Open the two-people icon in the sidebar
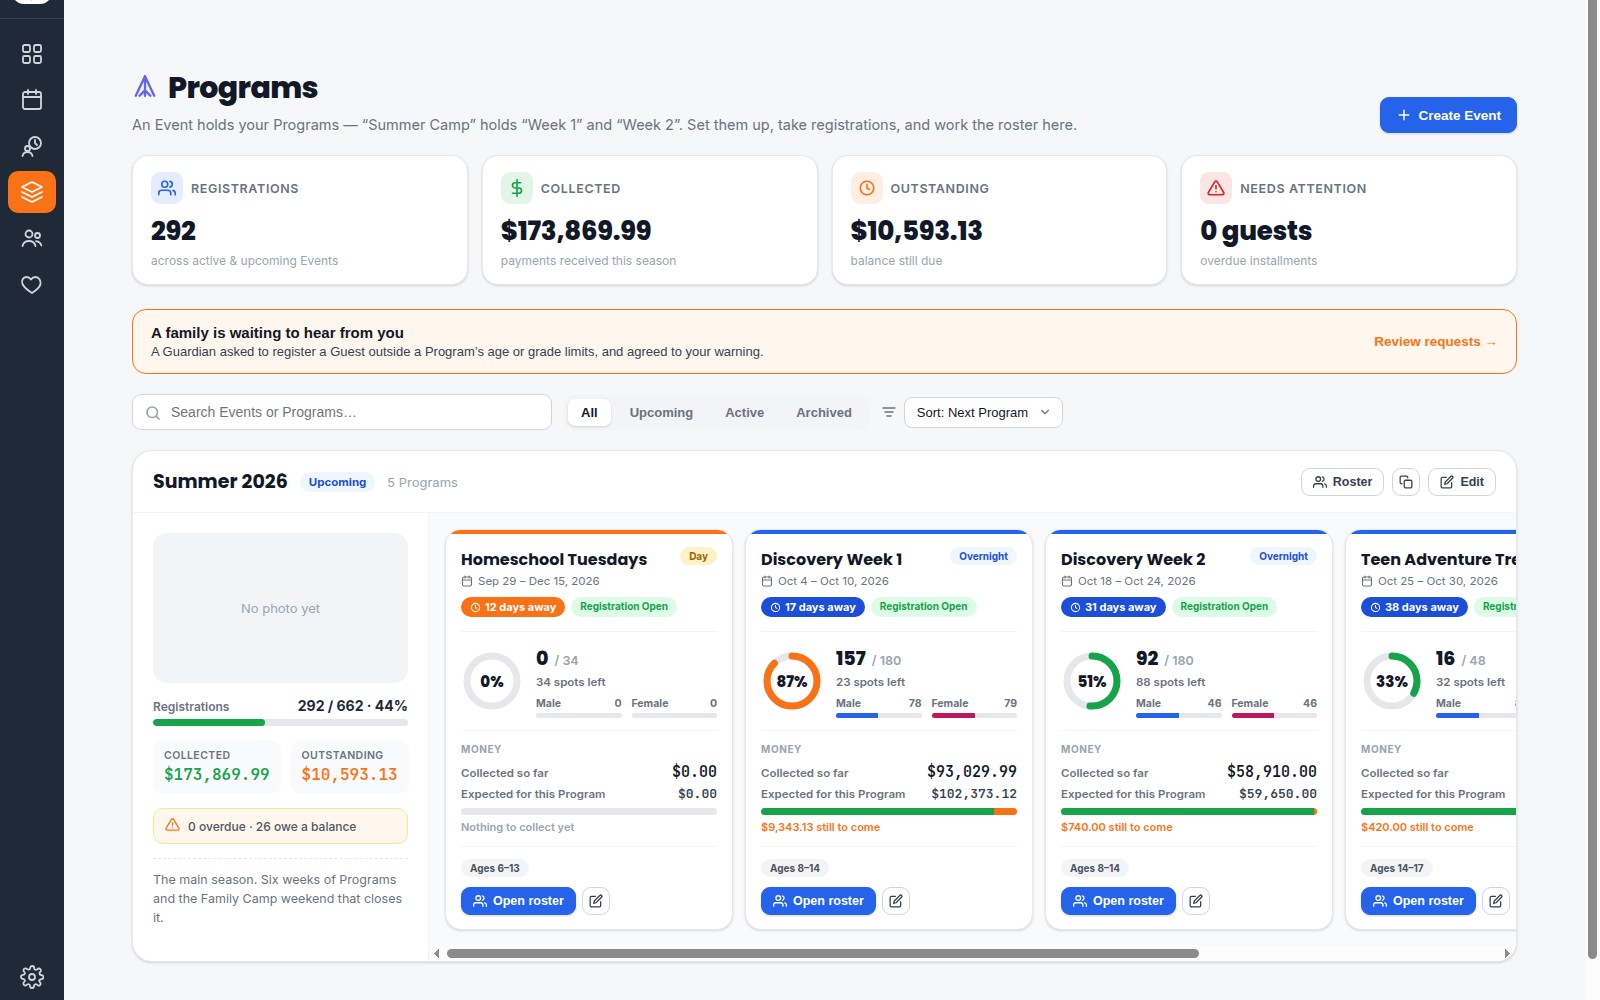 click(x=32, y=239)
